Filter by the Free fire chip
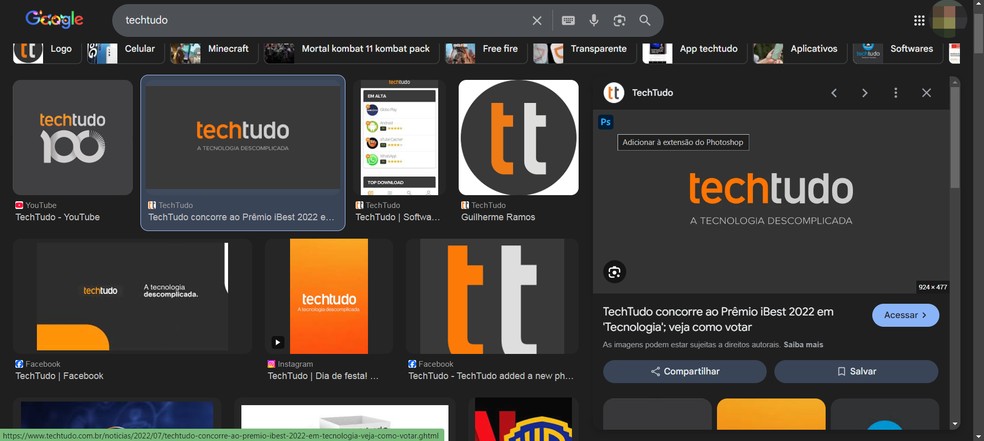Viewport: 984px width, 441px height. (486, 51)
